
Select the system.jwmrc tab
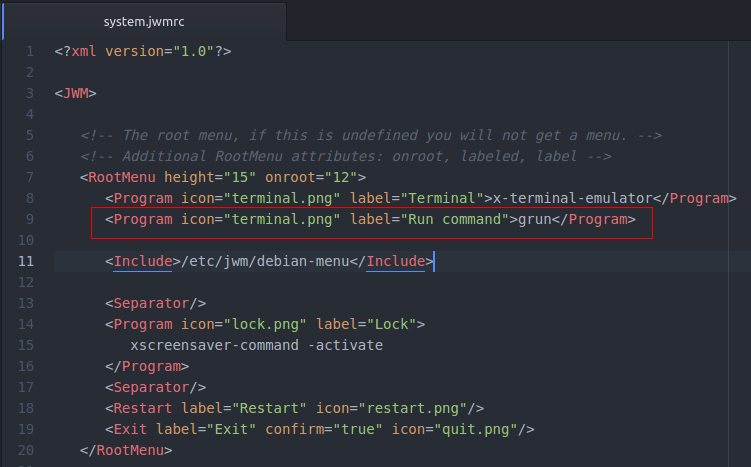coord(144,22)
